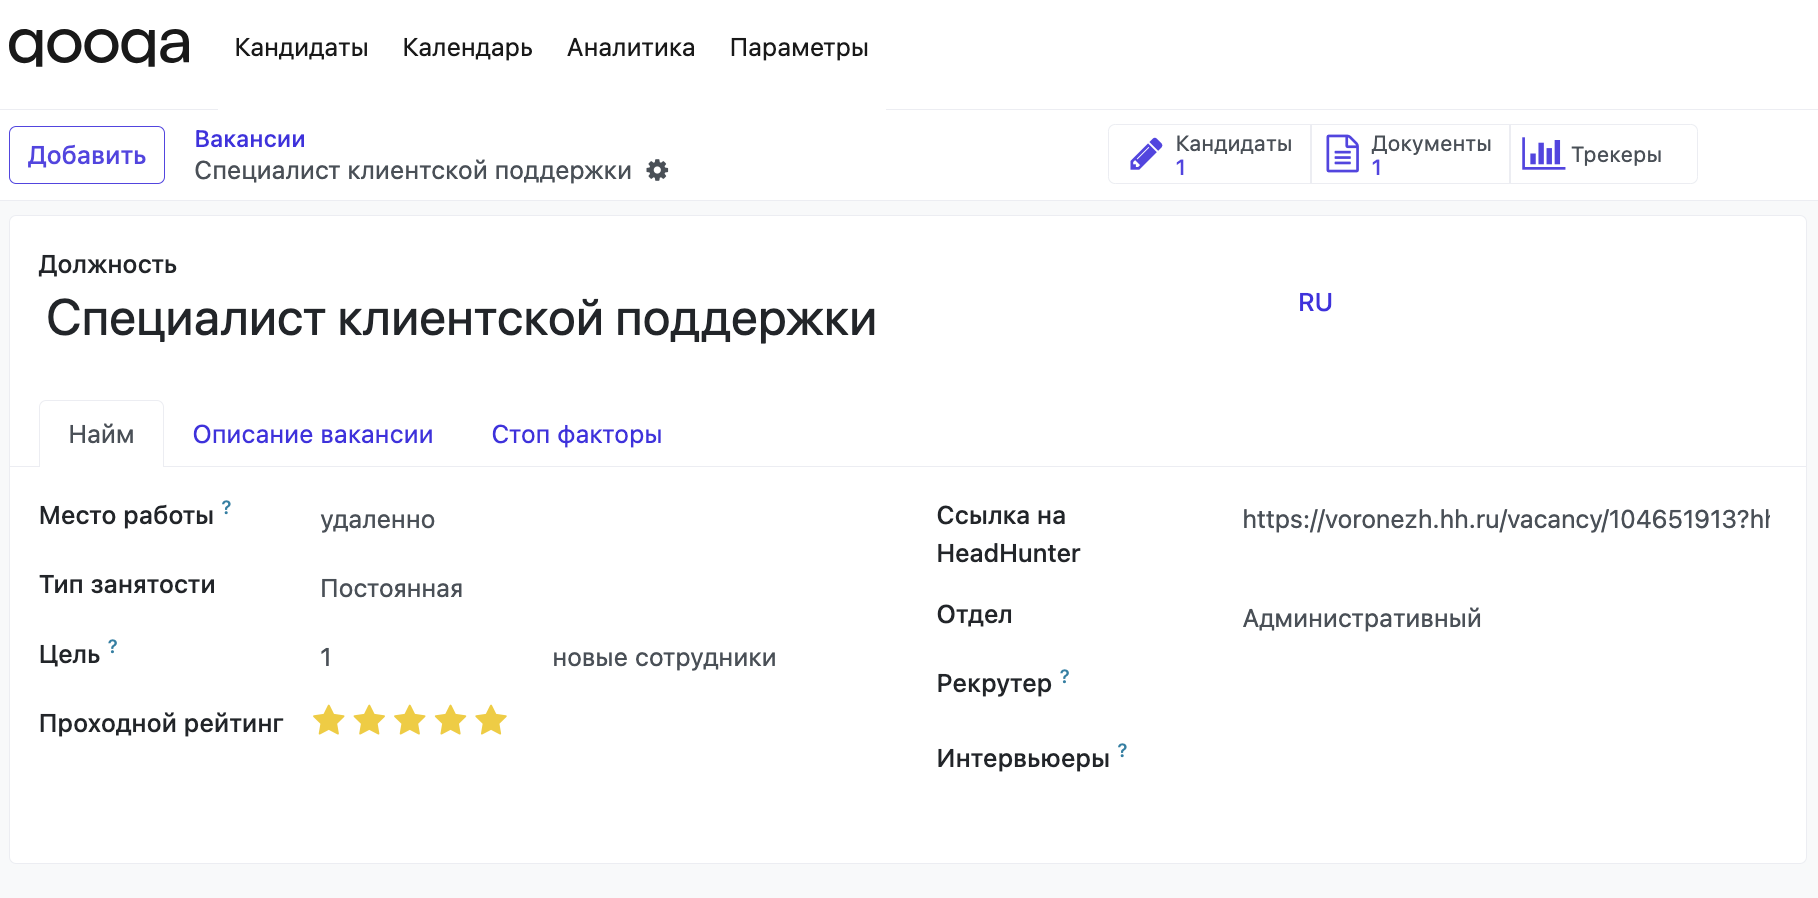Select the fifth rating star
1818x898 pixels.
[x=491, y=720]
